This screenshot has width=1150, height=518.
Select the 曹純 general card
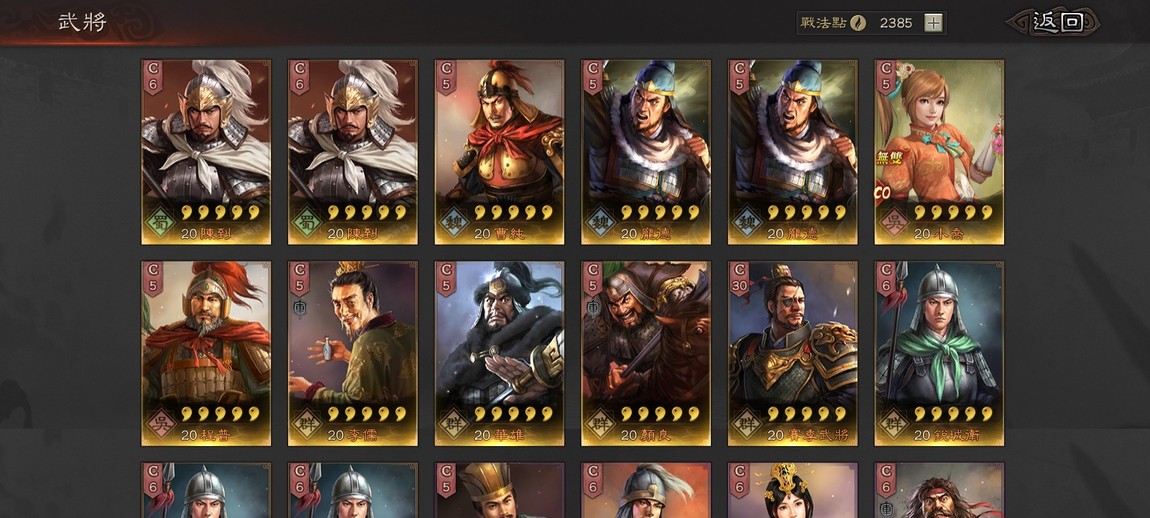[499, 152]
